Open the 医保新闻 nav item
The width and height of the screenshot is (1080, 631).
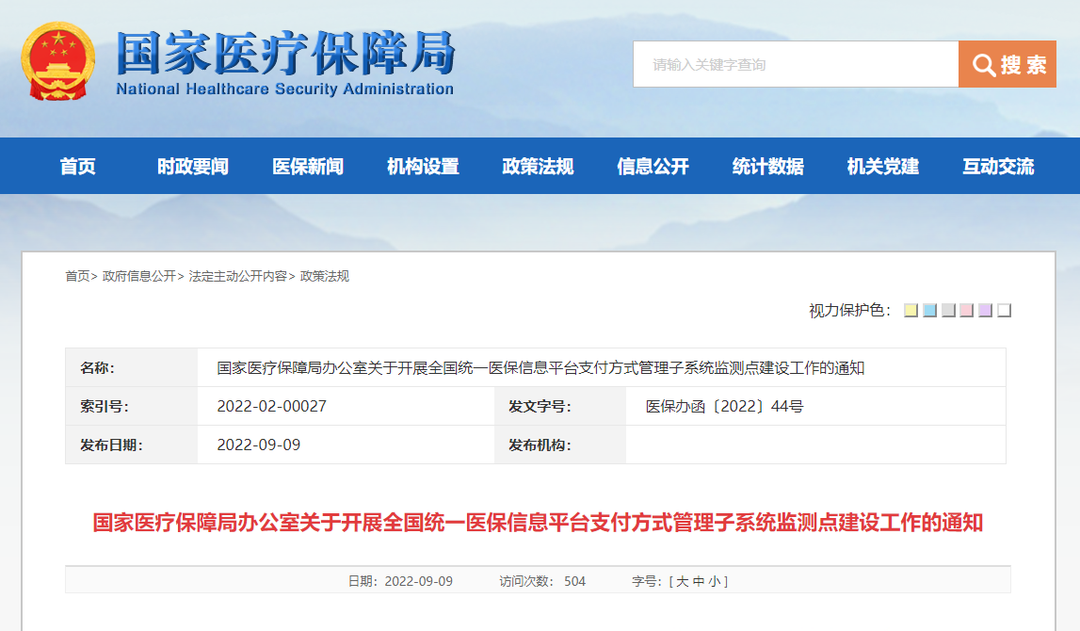308,166
